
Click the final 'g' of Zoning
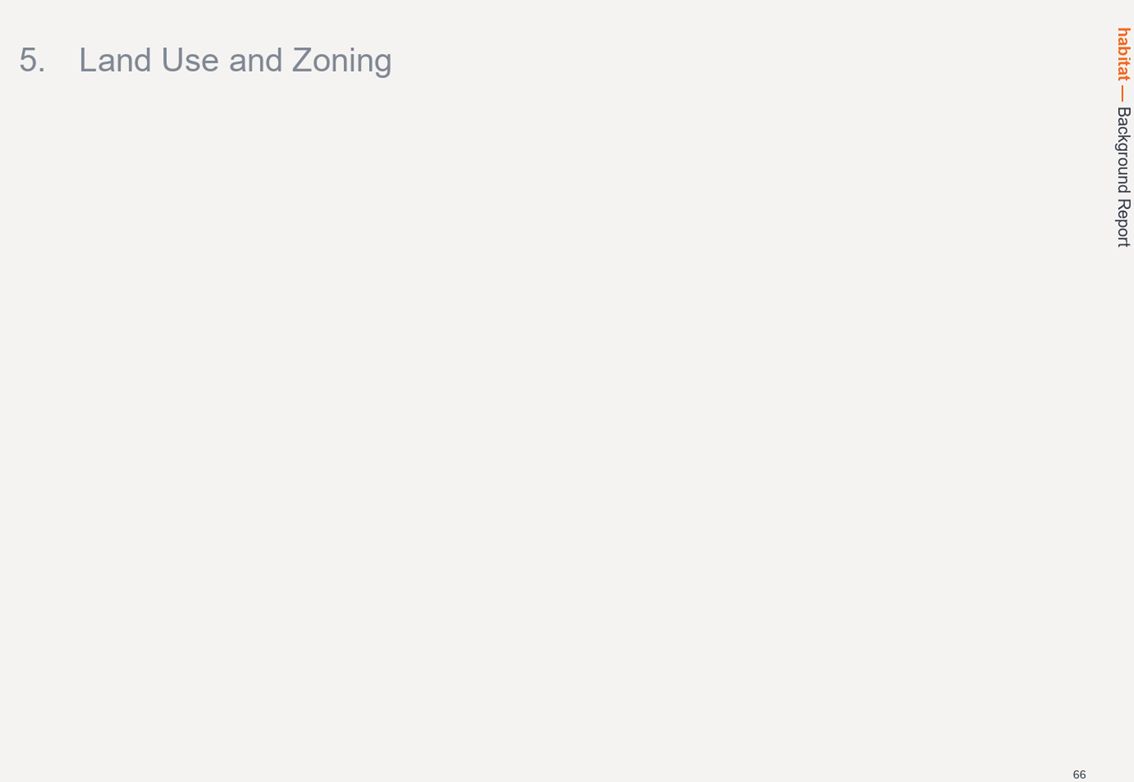383,64
